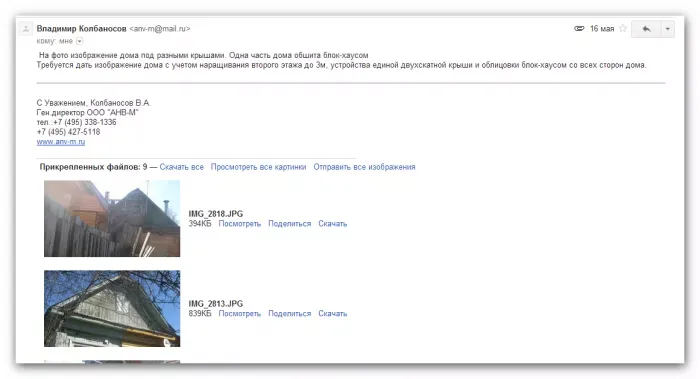The height and width of the screenshot is (379, 700).
Task: Open the IMG_2813.JPG thumbnail
Action: [112, 308]
